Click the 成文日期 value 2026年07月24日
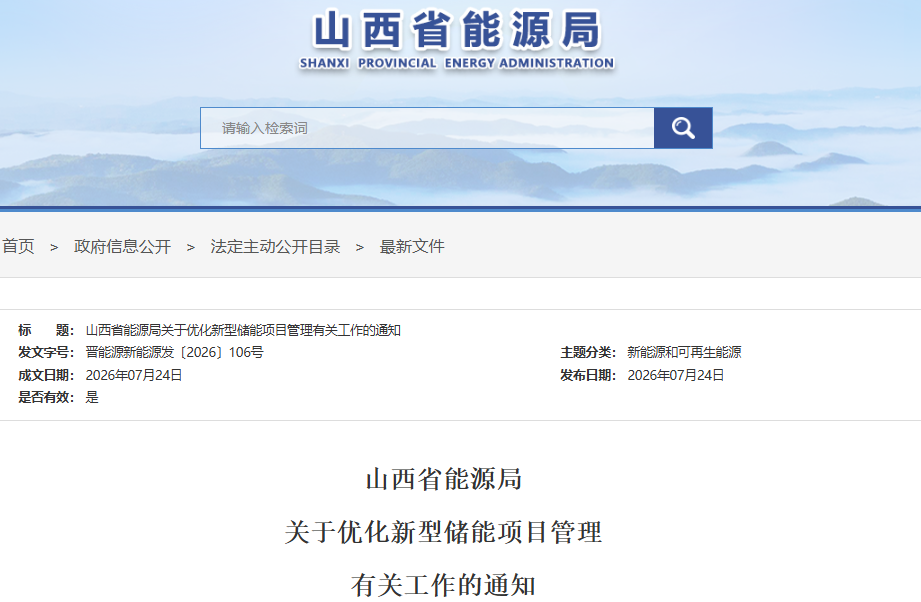This screenshot has height=602, width=921. pos(134,375)
